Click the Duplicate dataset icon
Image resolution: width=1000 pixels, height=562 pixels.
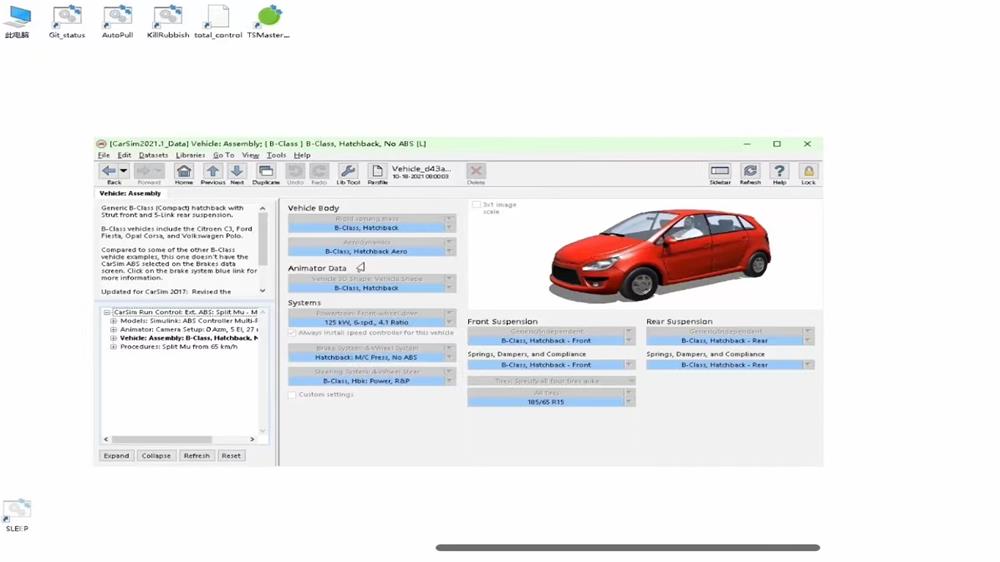tap(266, 172)
